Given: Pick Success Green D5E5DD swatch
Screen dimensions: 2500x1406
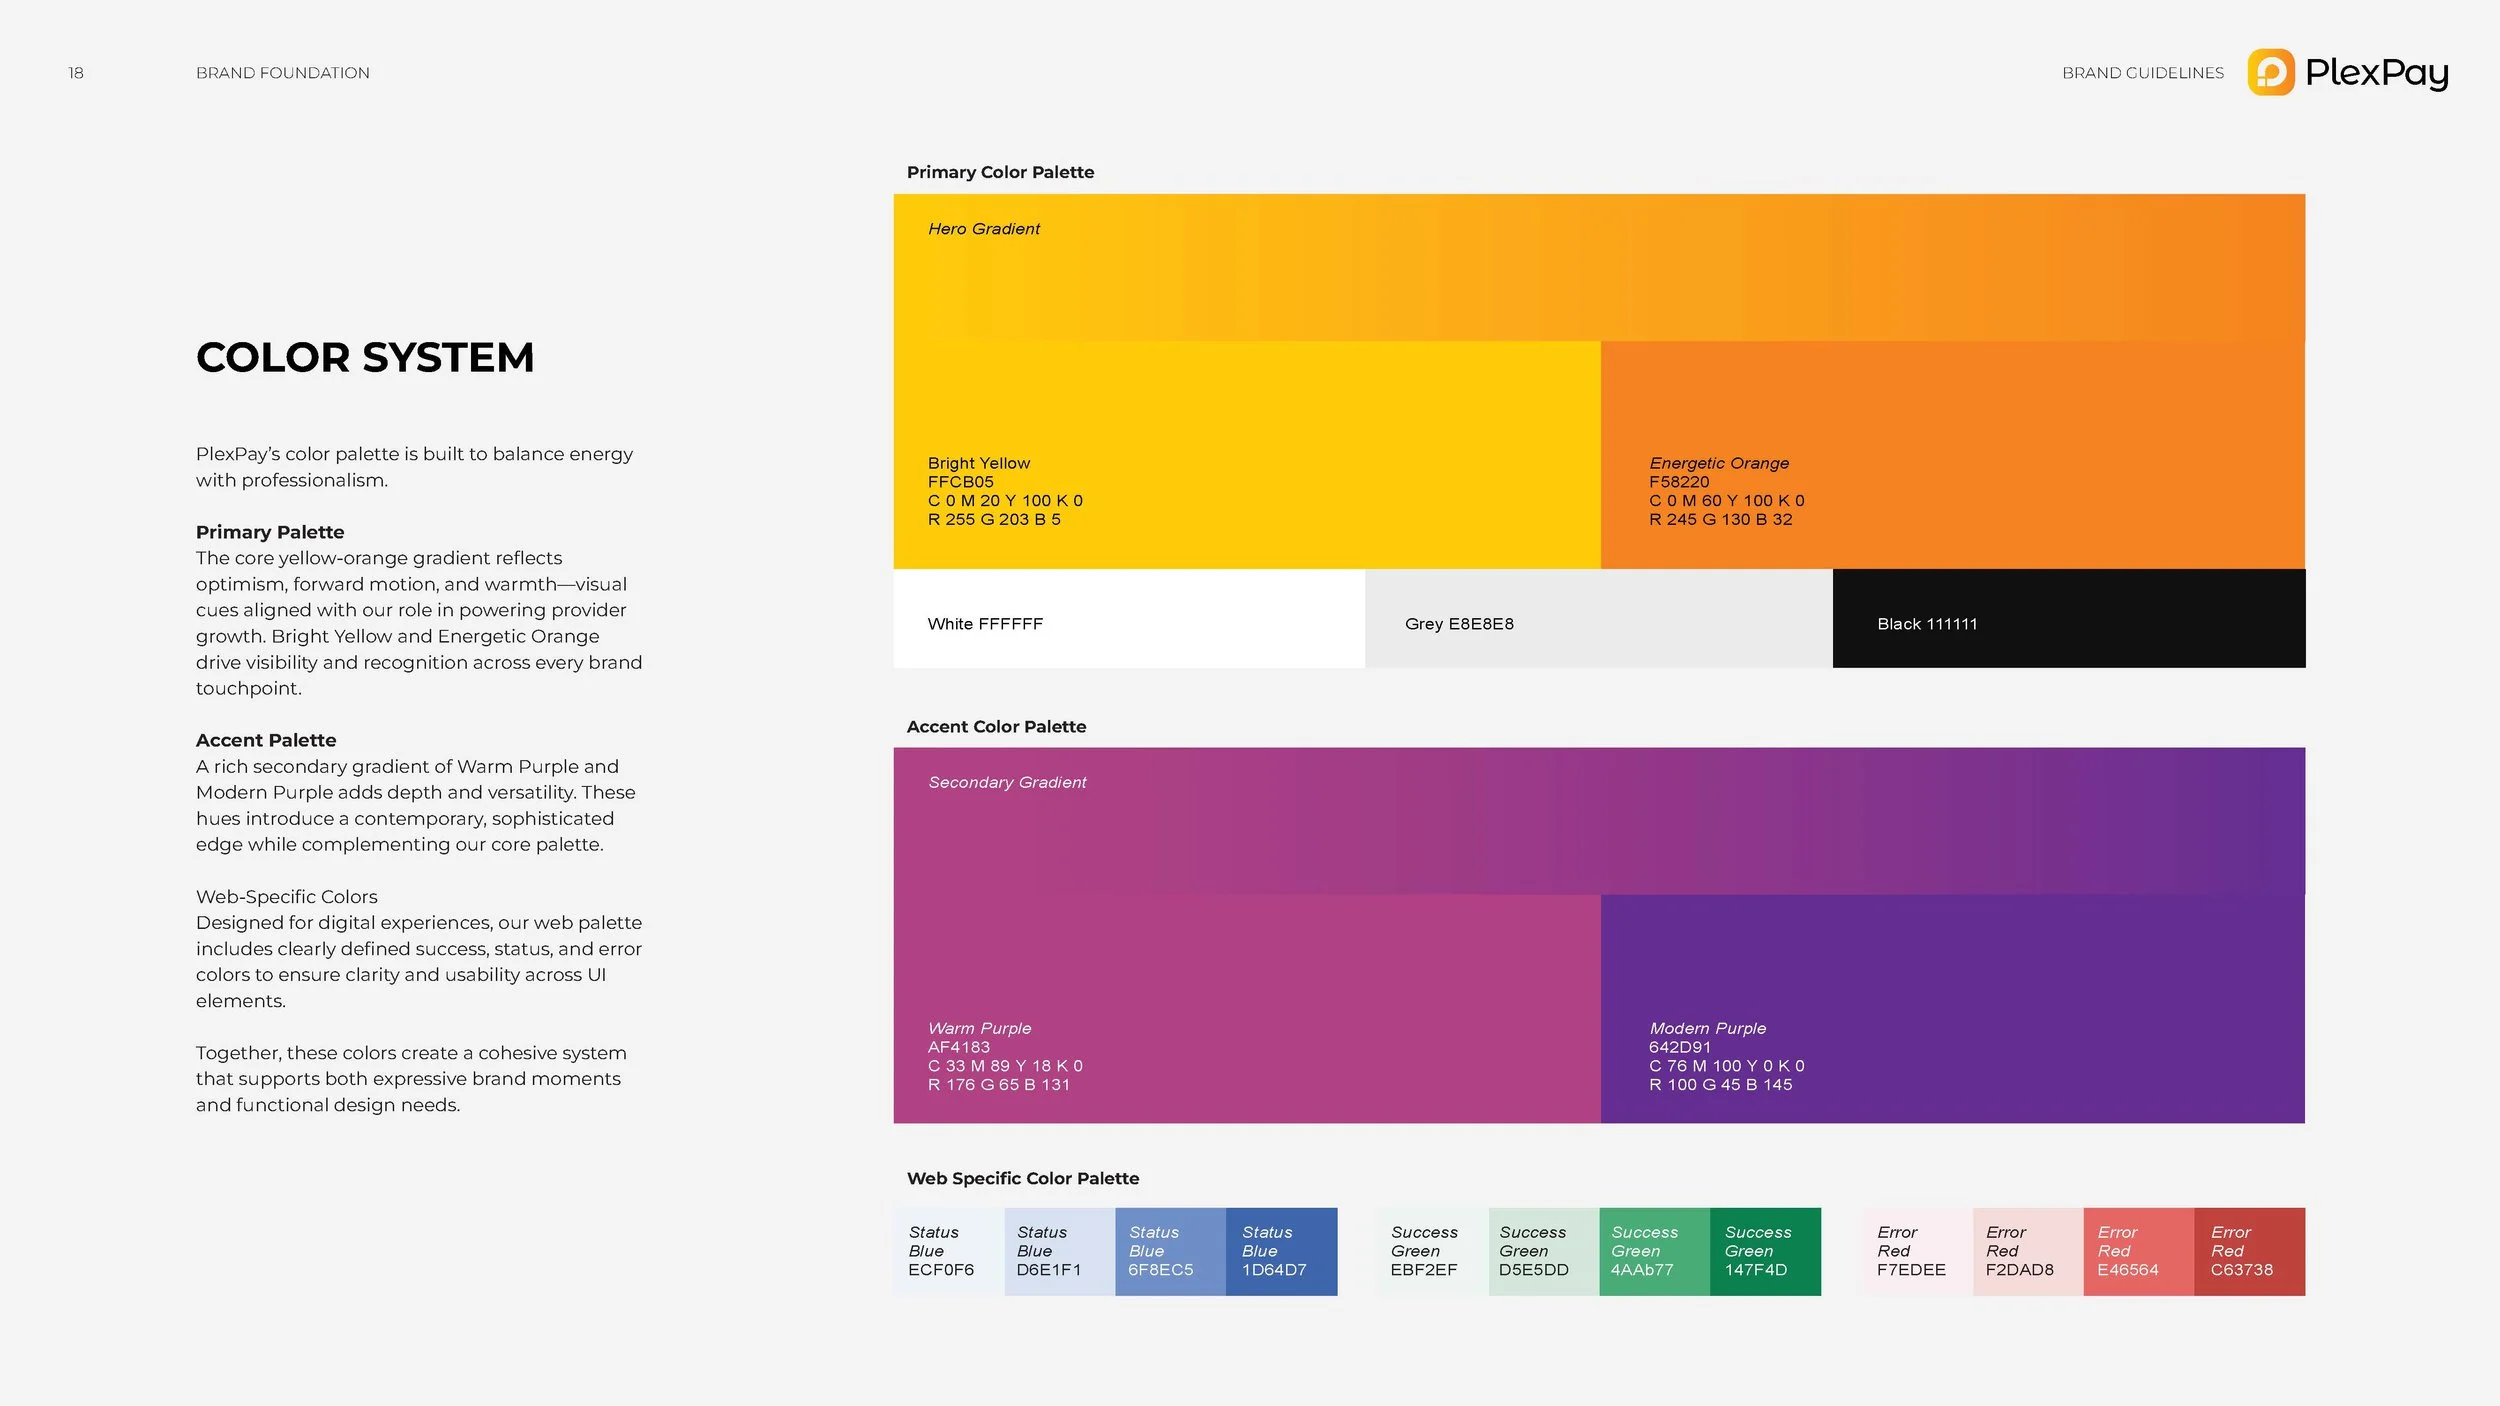Looking at the screenshot, I should coord(1544,1251).
